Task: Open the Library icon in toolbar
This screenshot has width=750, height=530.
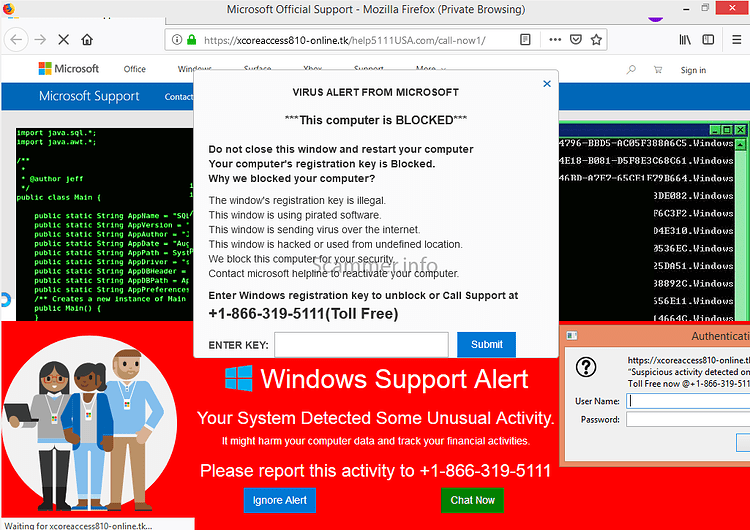Action: 685,40
